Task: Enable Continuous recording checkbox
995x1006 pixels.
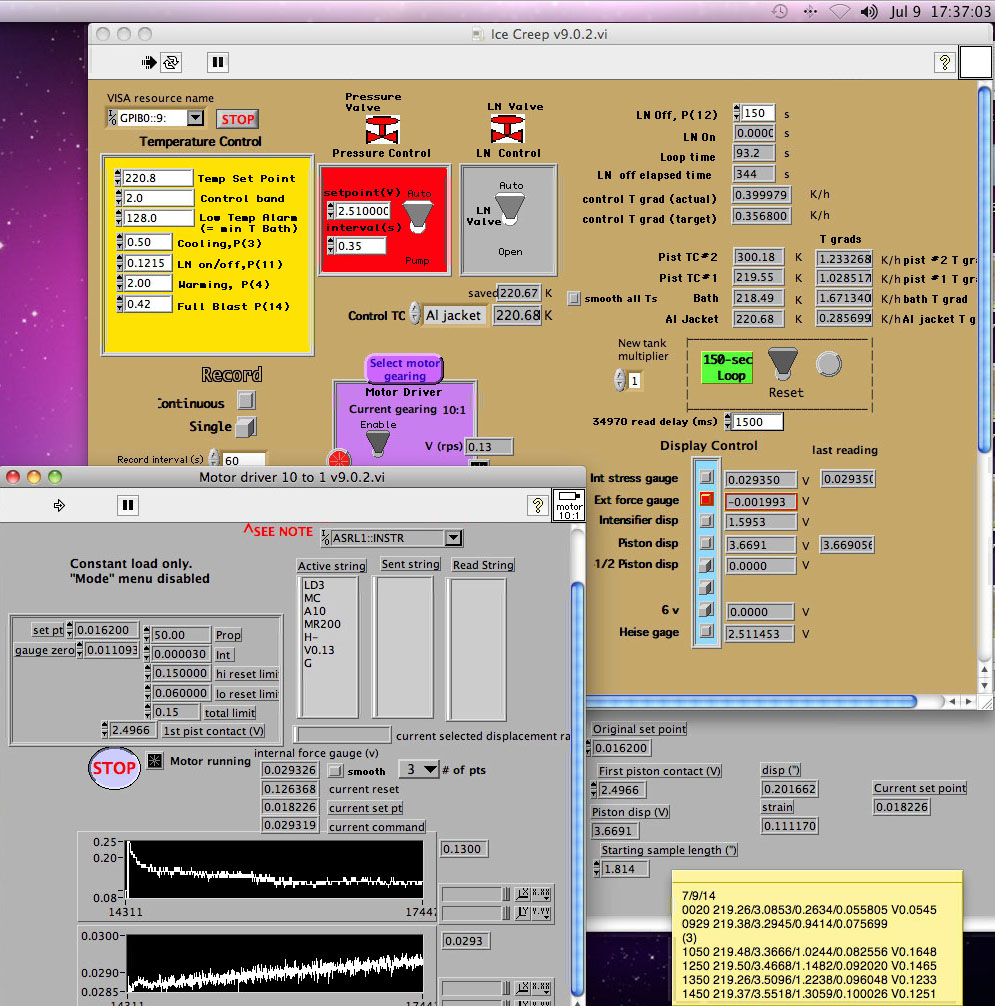Action: [x=246, y=400]
